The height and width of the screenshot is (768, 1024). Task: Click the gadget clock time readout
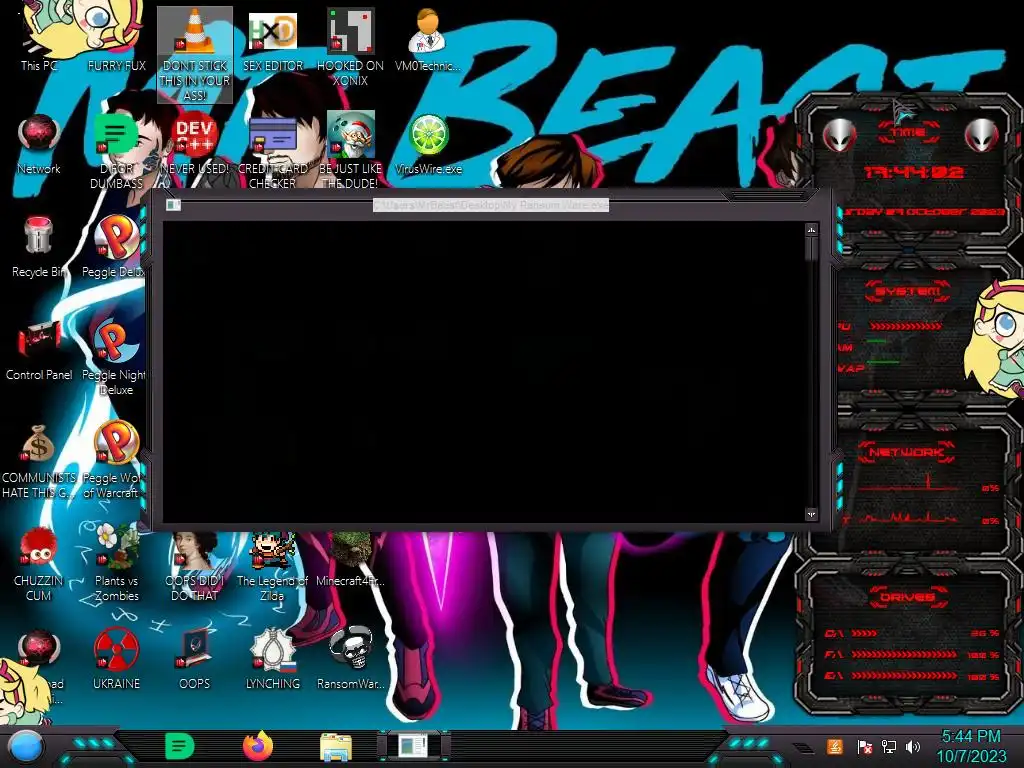914,172
